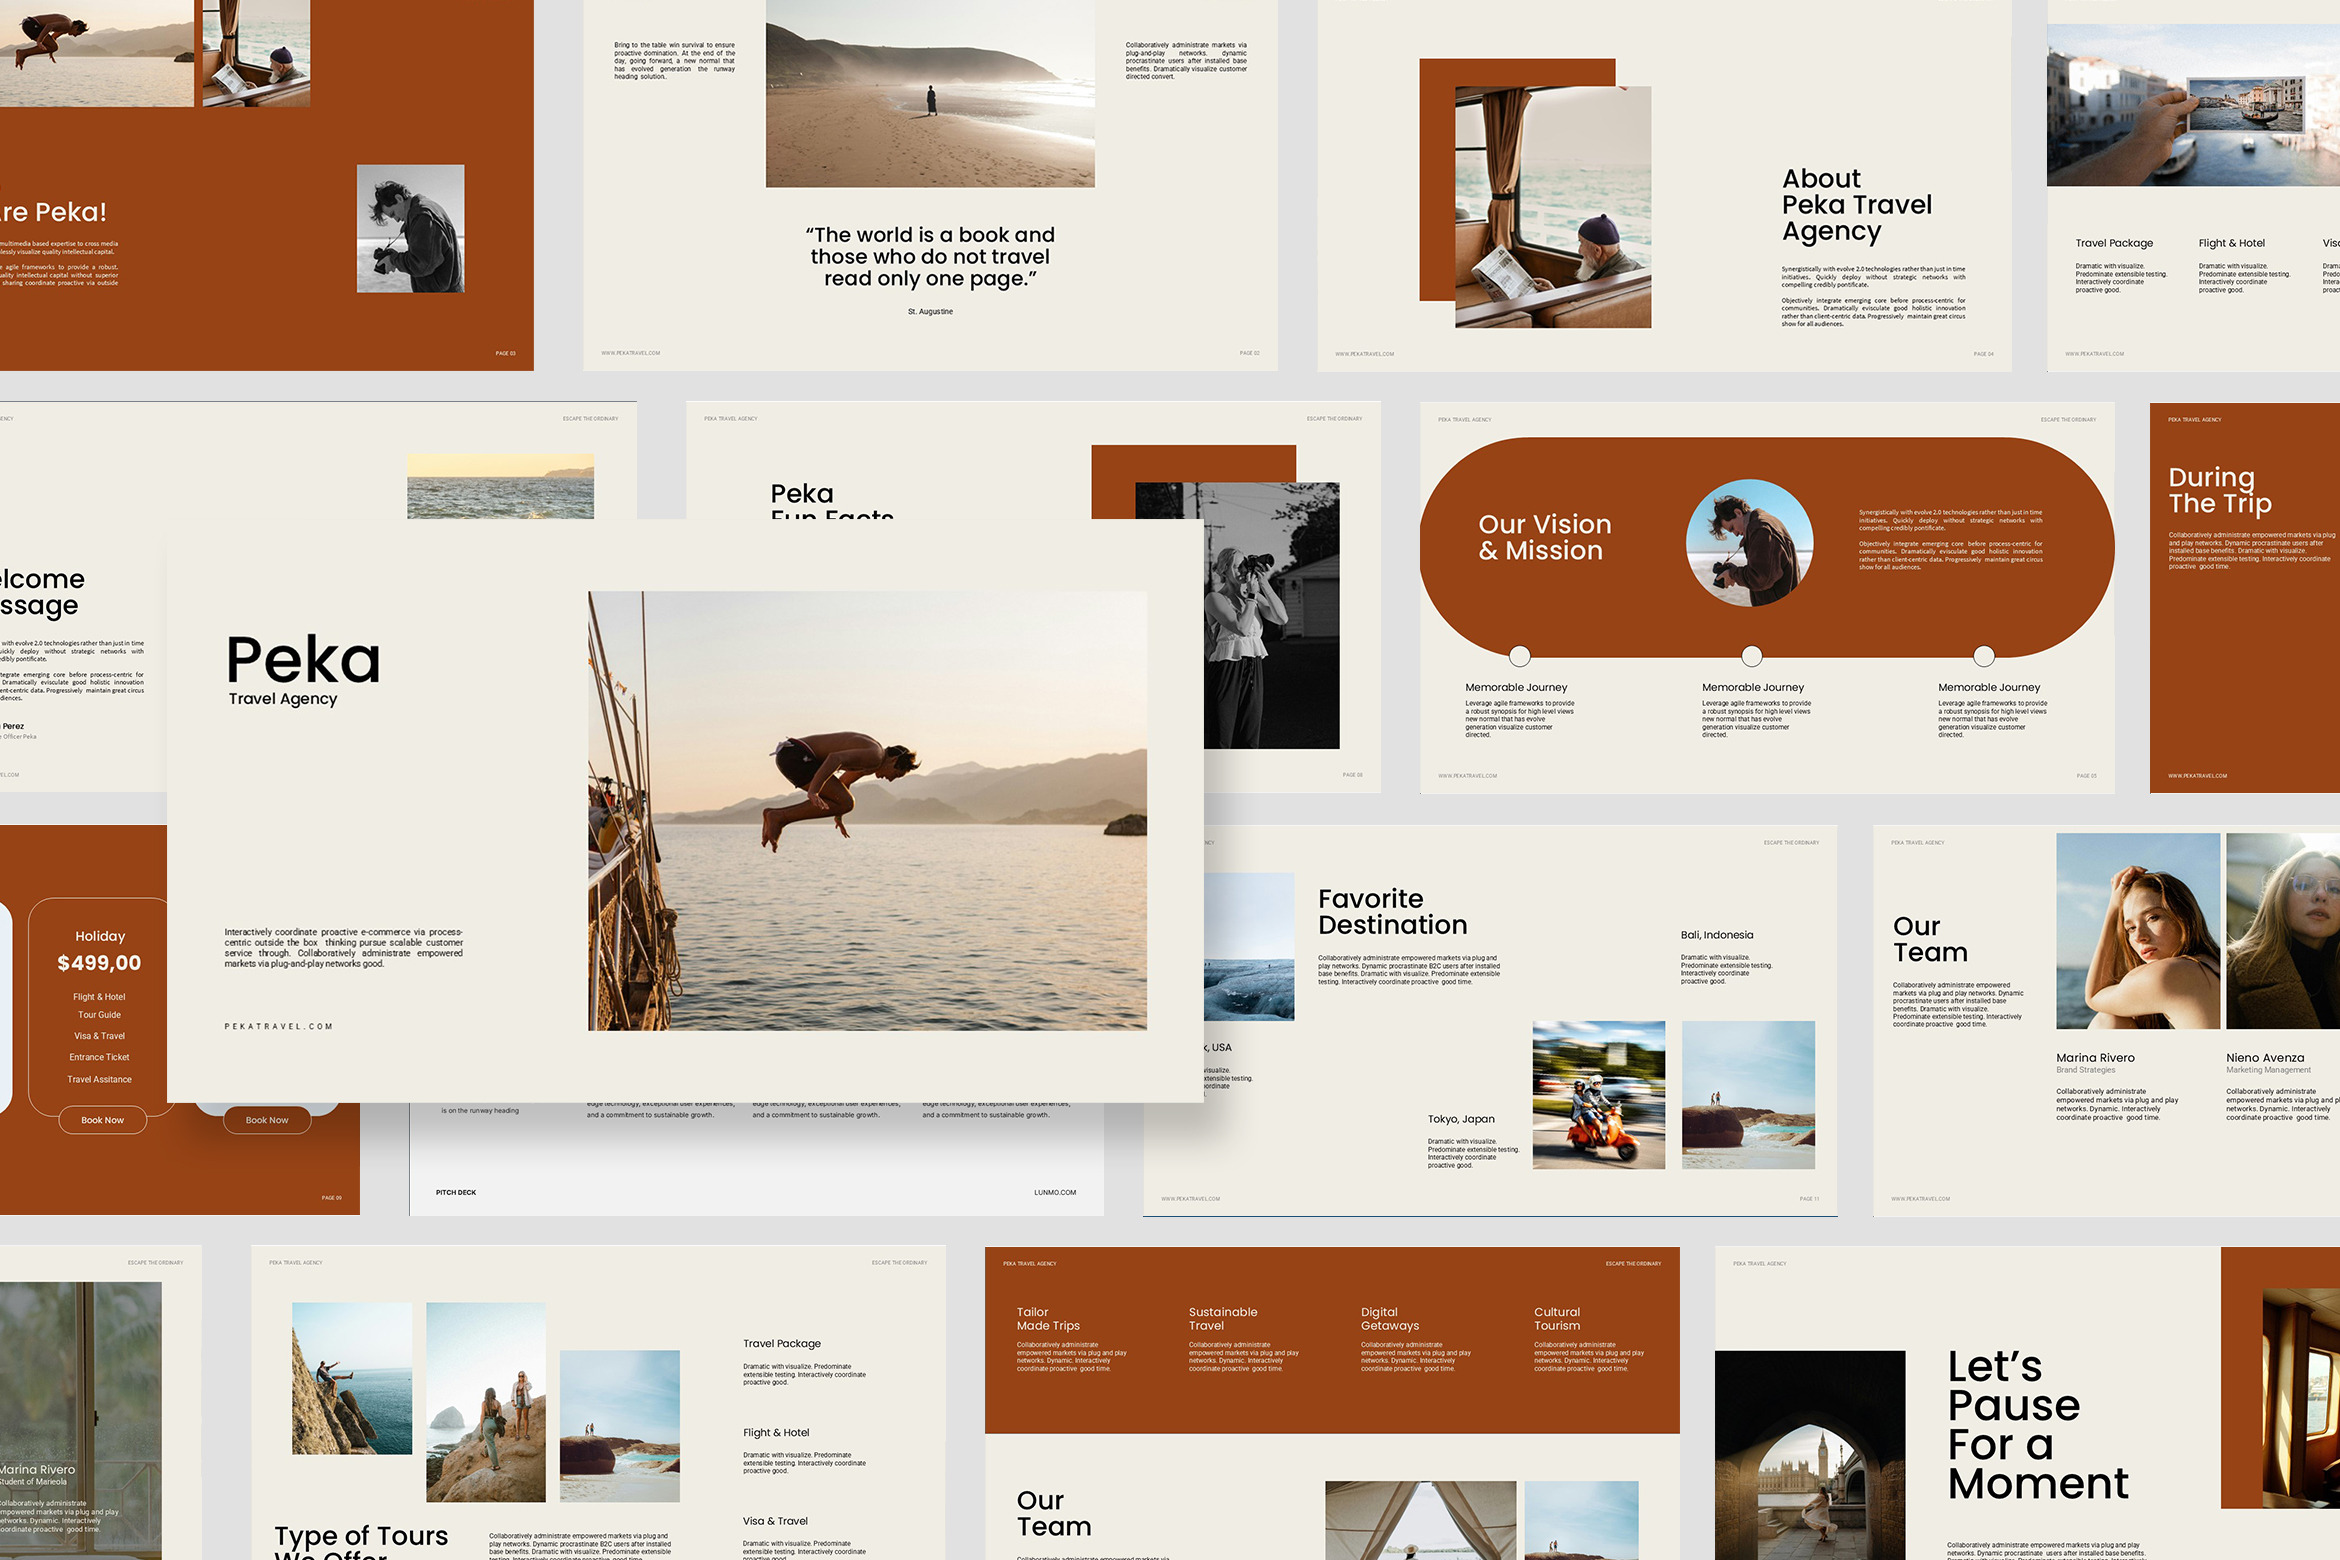Image resolution: width=2340 pixels, height=1560 pixels.
Task: Click the Holiday $499,00 price text
Action: tap(99, 963)
